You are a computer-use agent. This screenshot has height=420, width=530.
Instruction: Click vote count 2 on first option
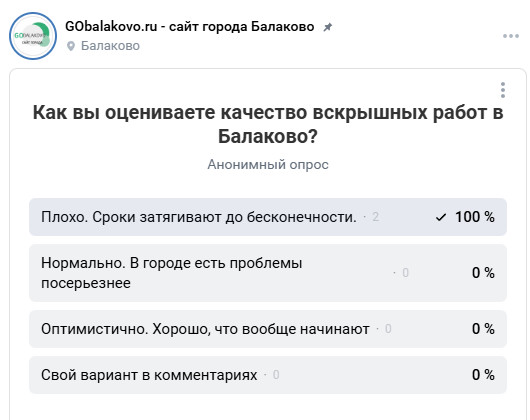[375, 217]
